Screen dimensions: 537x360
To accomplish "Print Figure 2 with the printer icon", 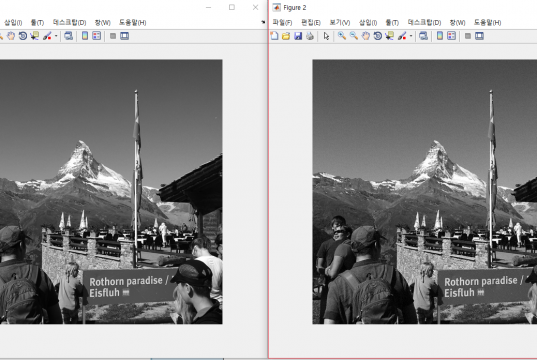I will (310, 36).
